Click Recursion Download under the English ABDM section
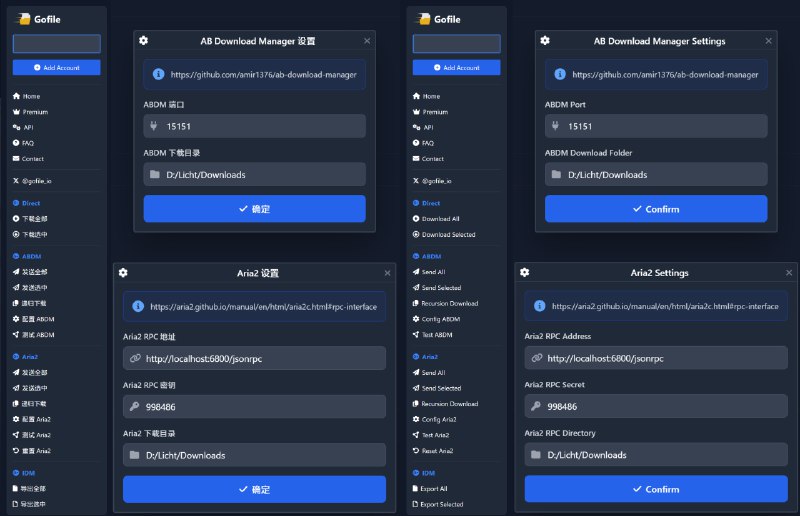The image size is (800, 516). 445,303
